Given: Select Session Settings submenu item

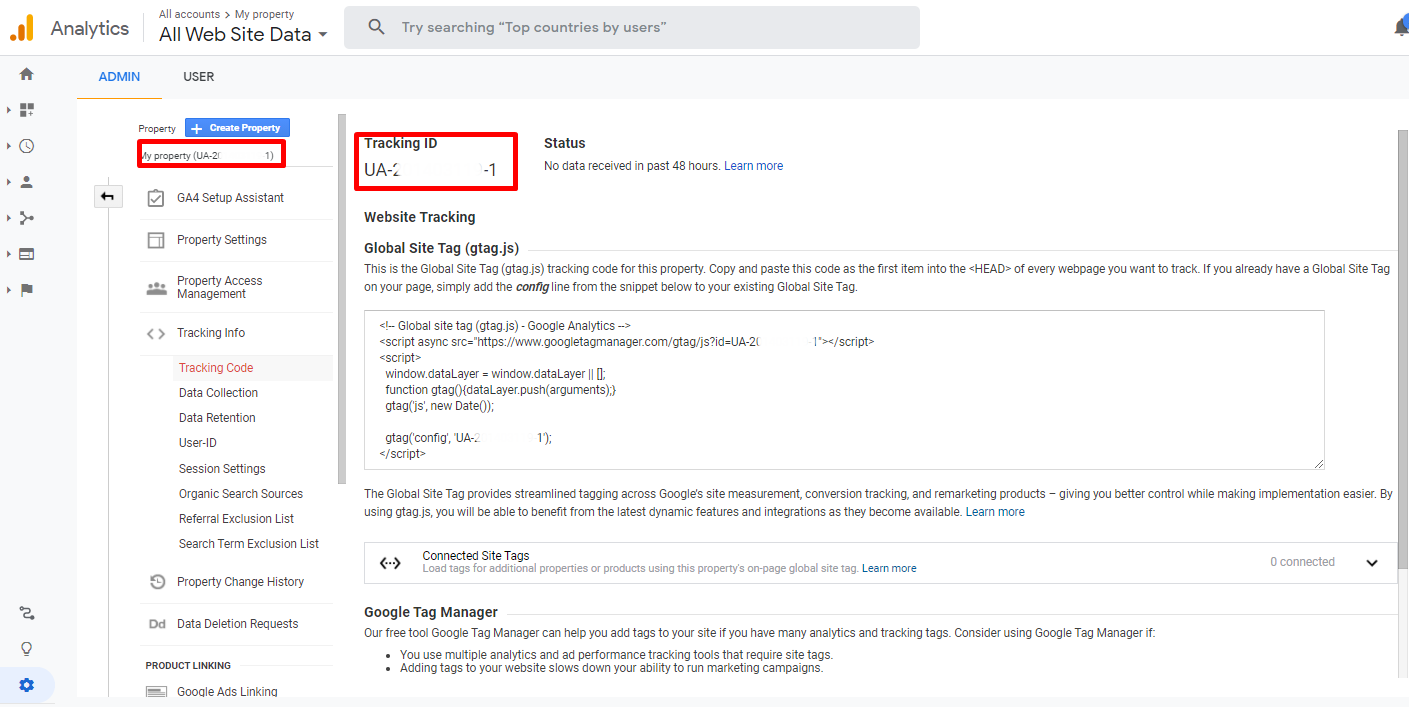Looking at the screenshot, I should (222, 469).
